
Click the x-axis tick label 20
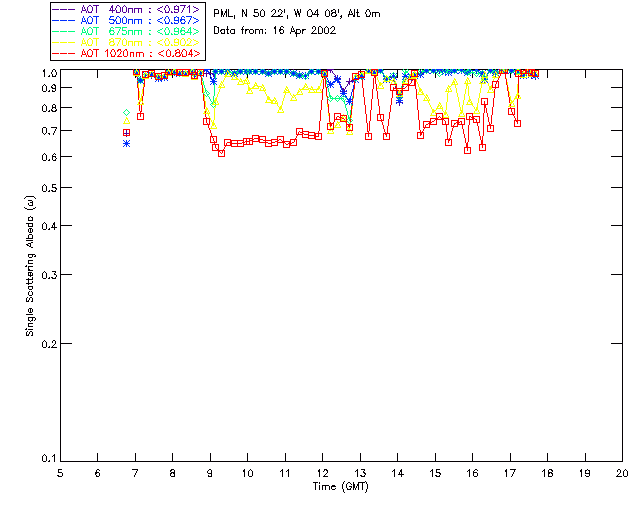(x=622, y=473)
